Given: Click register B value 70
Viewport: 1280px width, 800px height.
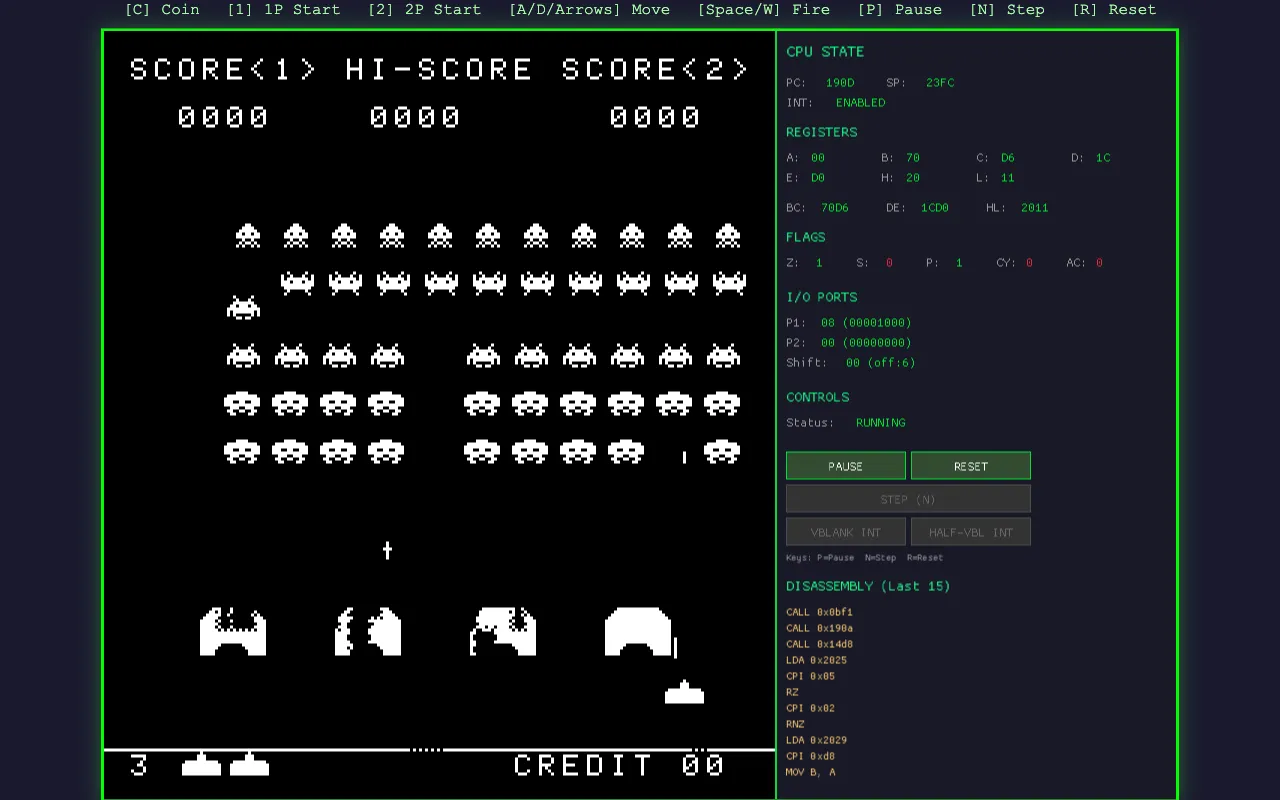Looking at the screenshot, I should coord(913,157).
